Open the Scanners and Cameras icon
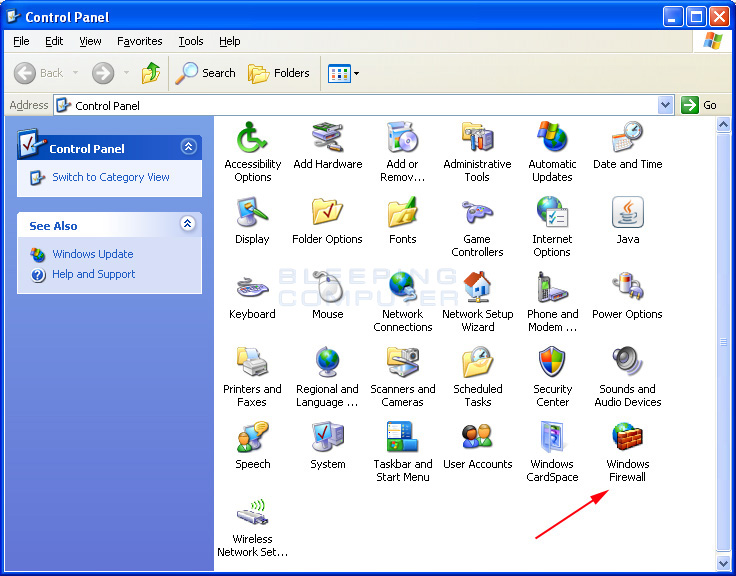Image resolution: width=736 pixels, height=576 pixels. [x=402, y=362]
